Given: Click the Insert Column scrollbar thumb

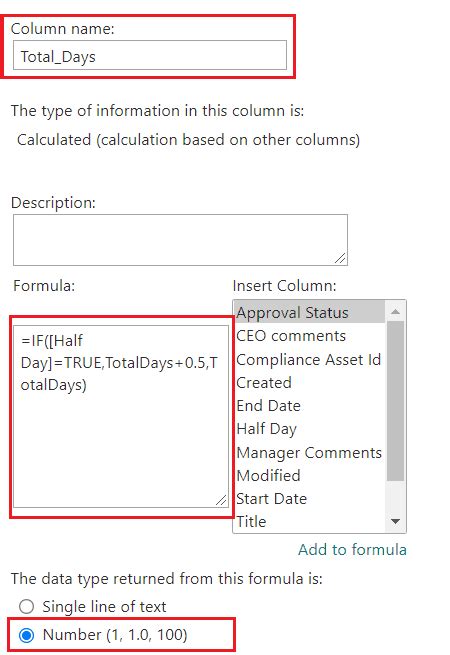Looking at the screenshot, I should (x=395, y=401).
